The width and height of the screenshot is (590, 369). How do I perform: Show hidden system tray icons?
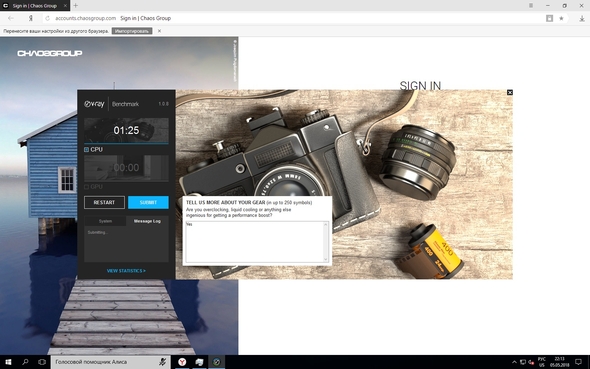[514, 362]
